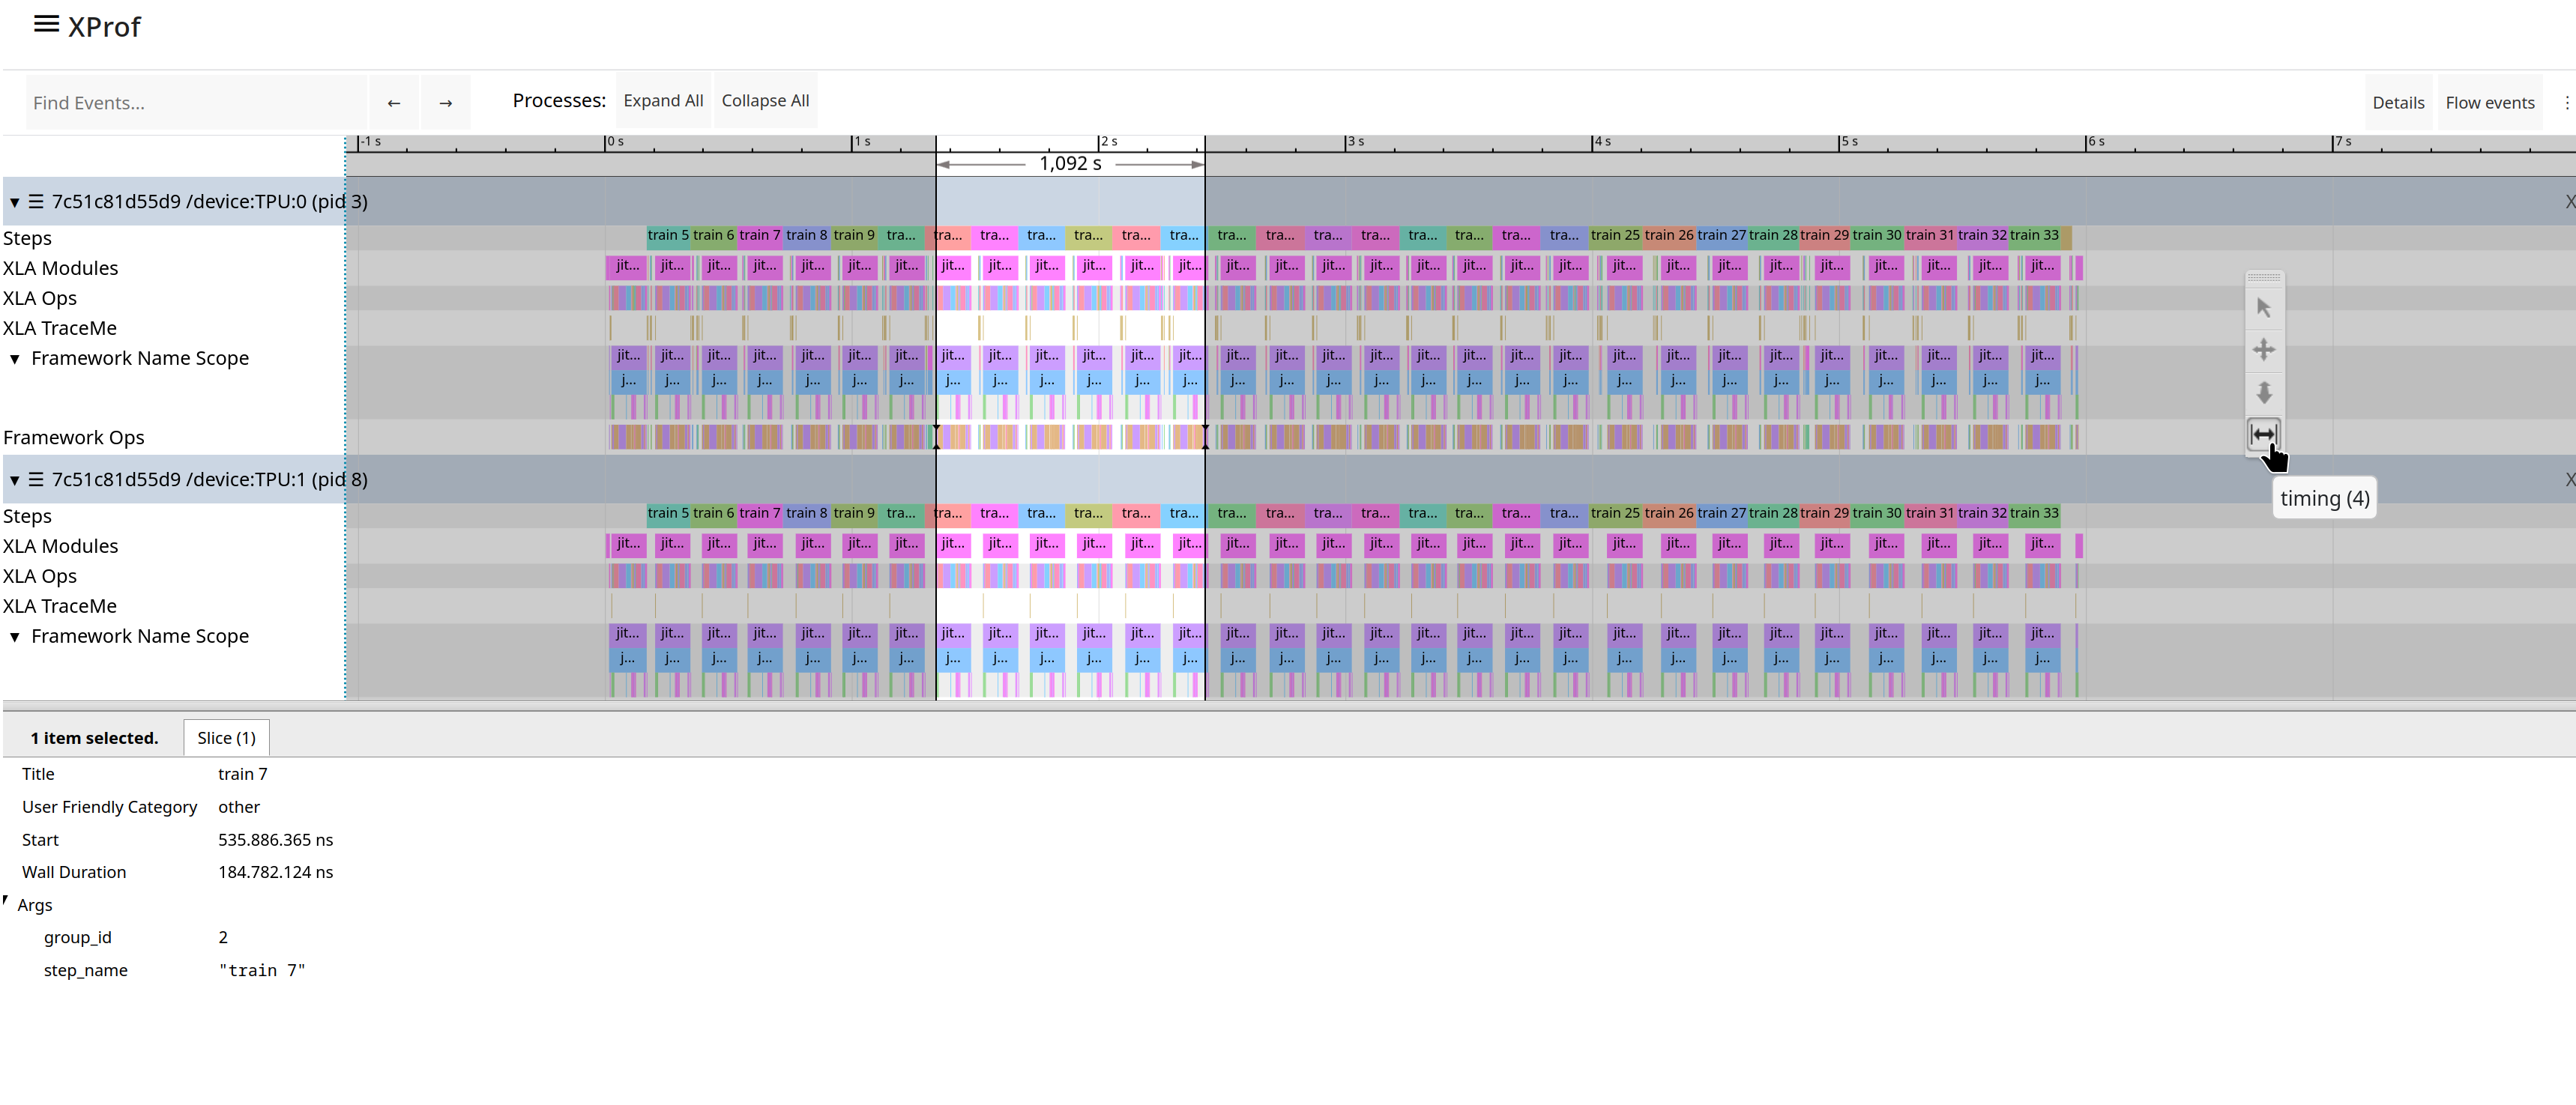Open the XProf hamburger menu
Screen dimensions: 2576x1105
(x=46, y=26)
